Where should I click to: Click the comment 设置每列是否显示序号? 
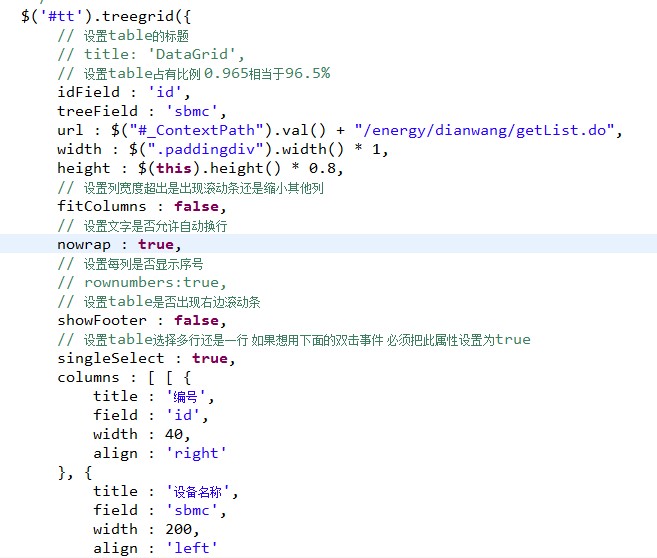coord(130,264)
